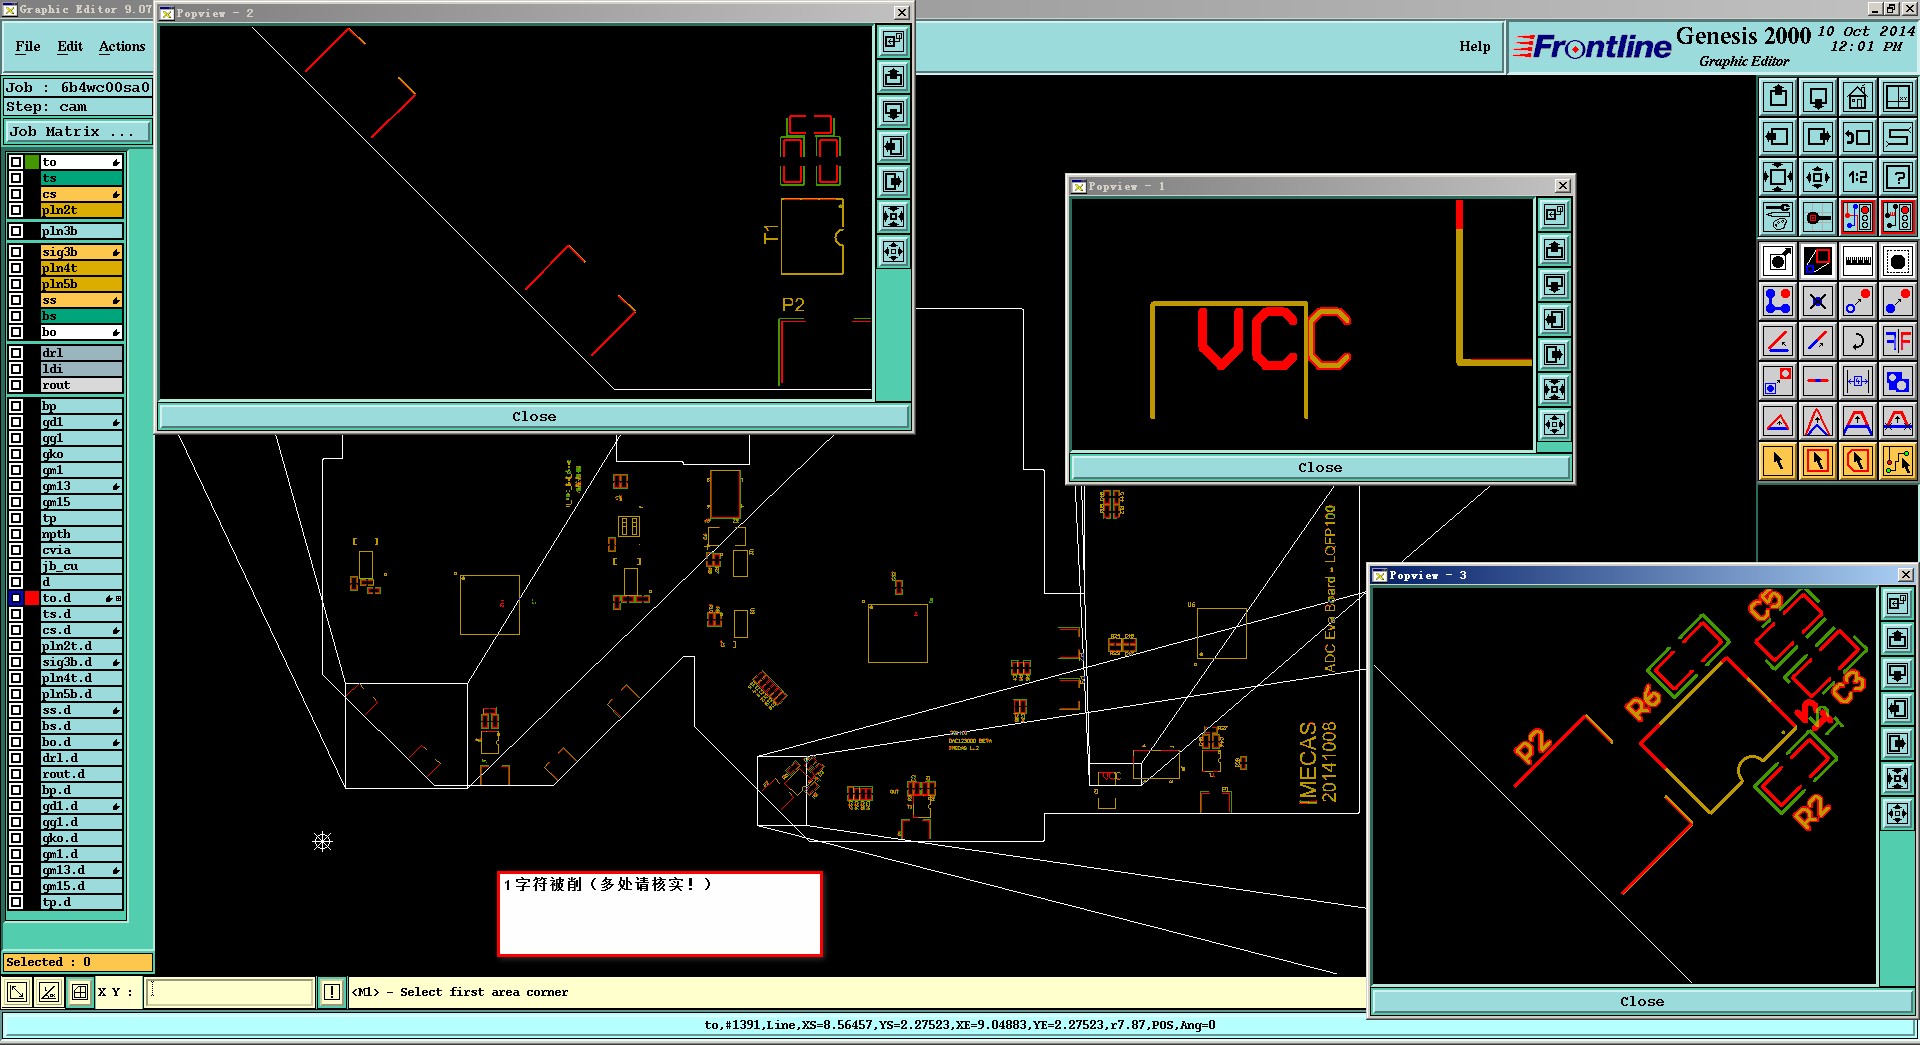Click zoom in icon in Popview 2
Viewport: 1920px width, 1045px height.
point(893,217)
